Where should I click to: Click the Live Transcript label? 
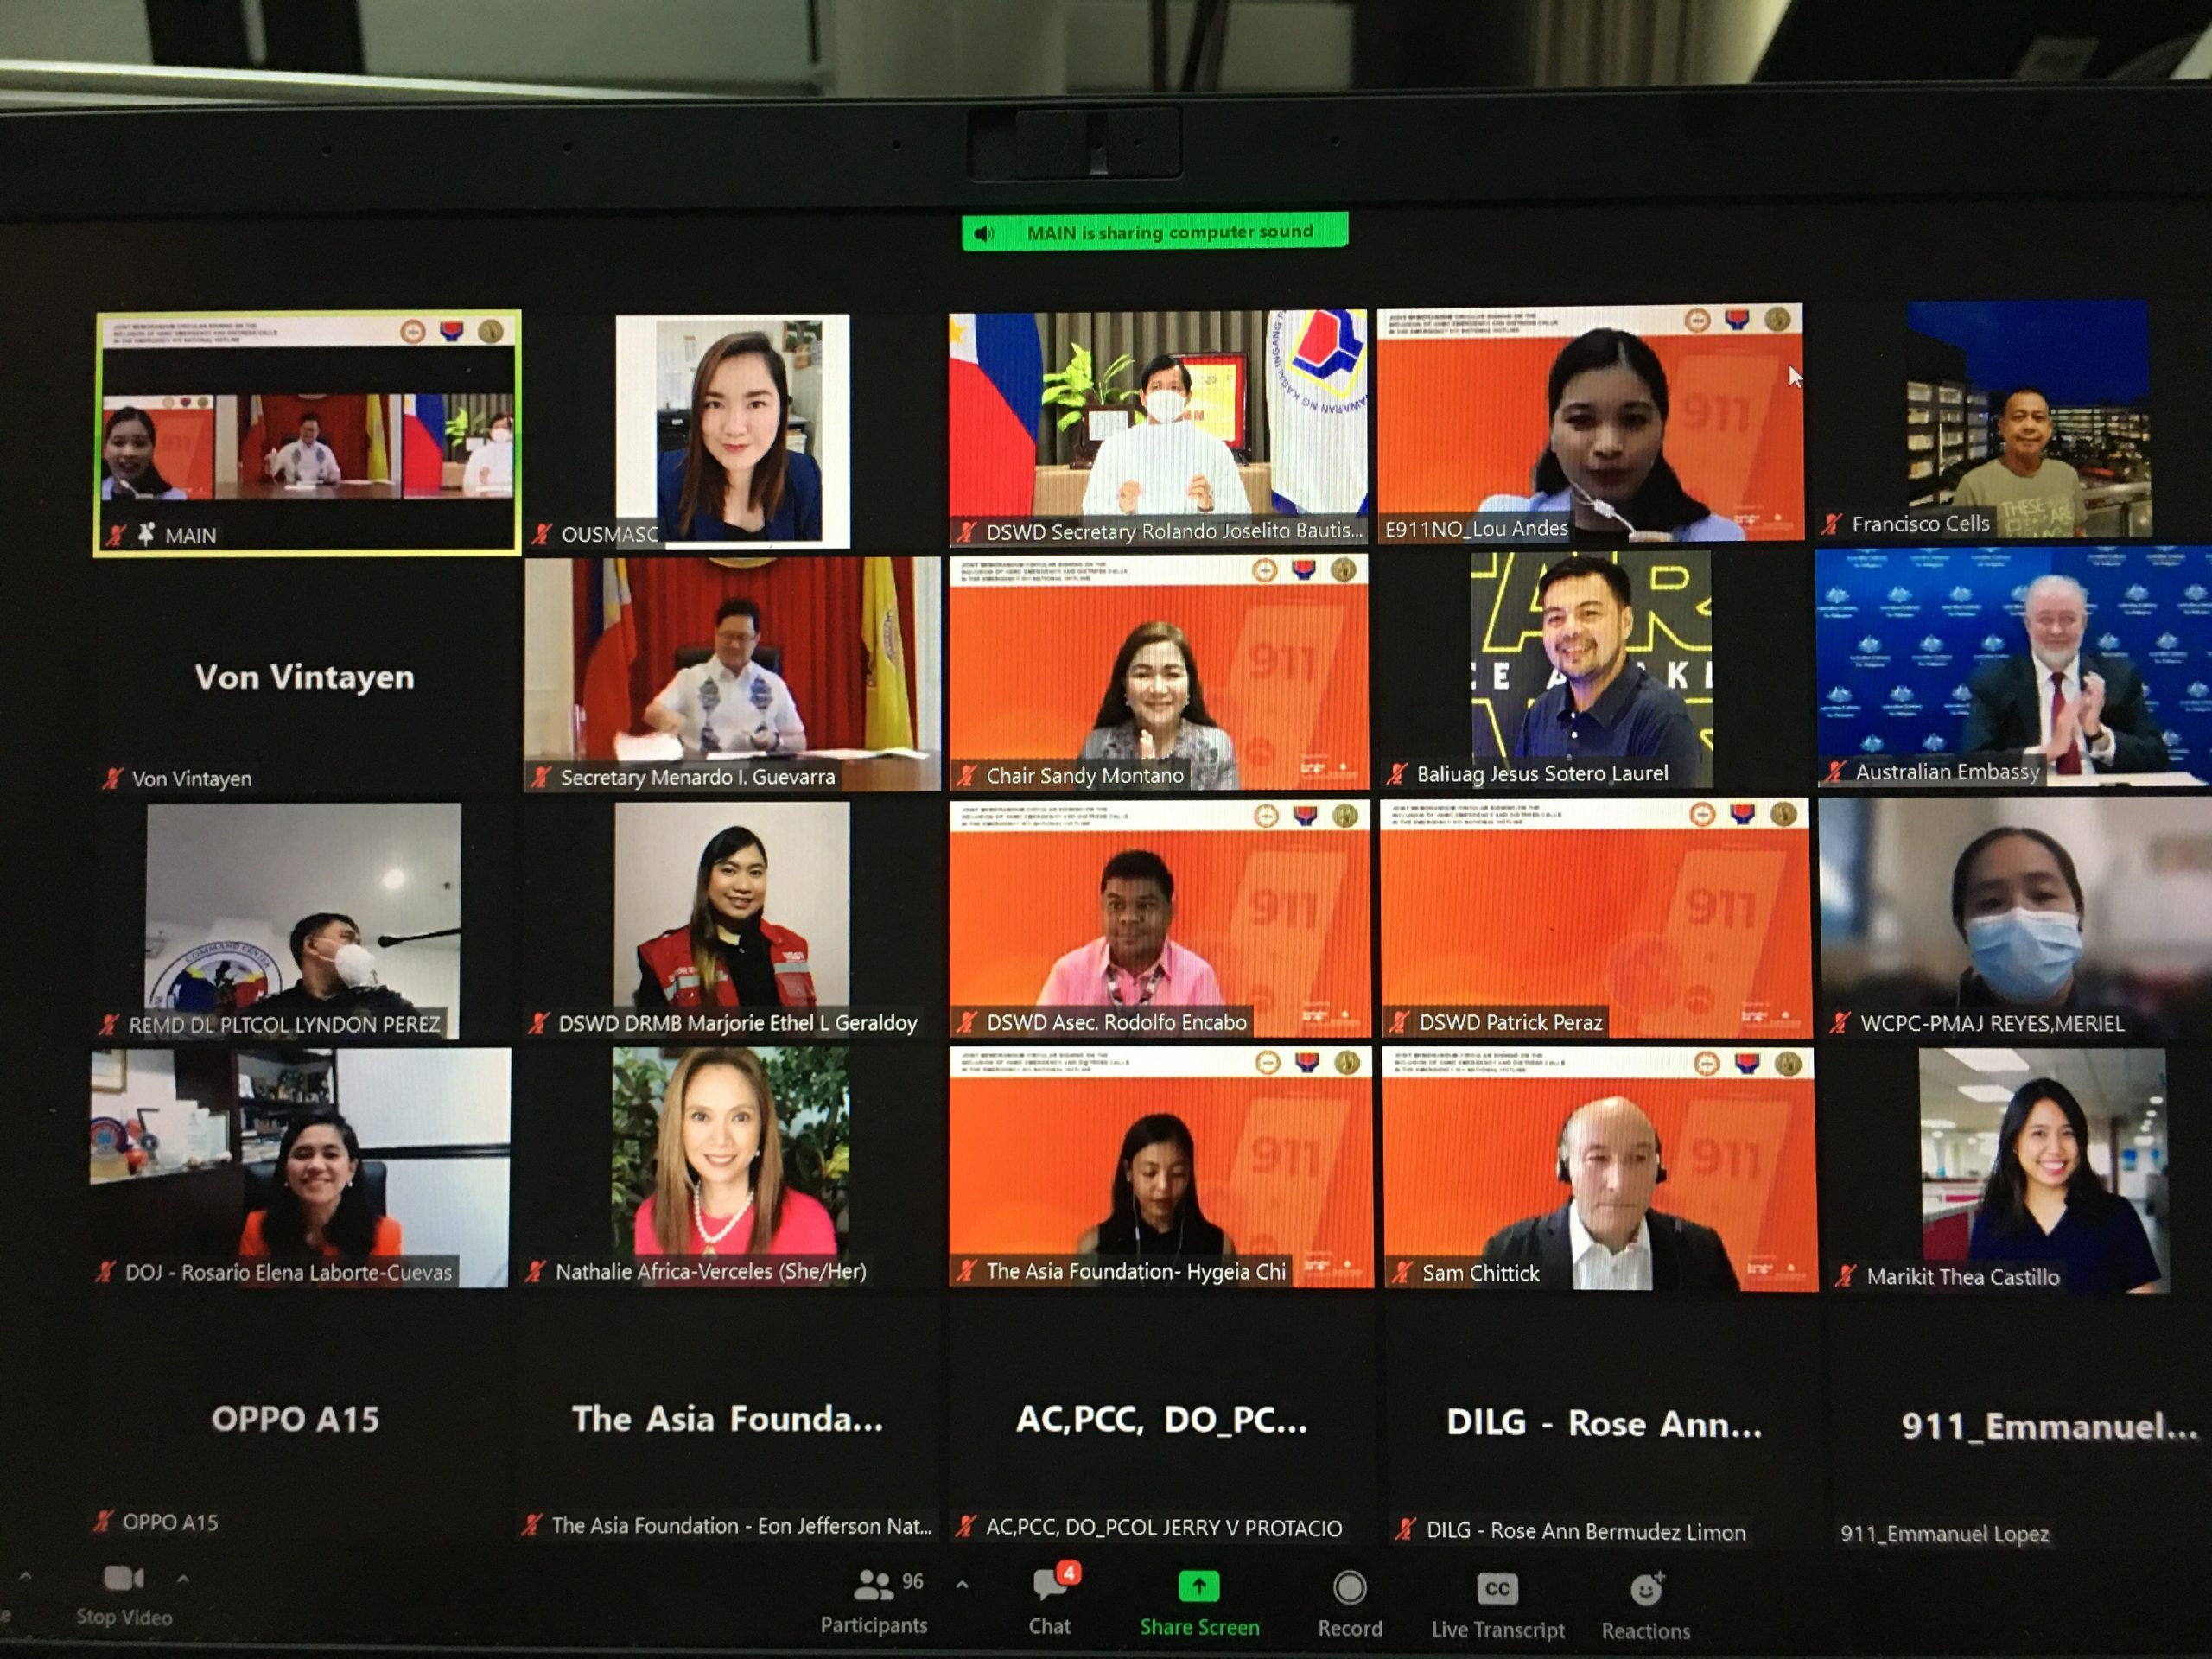[1498, 1630]
